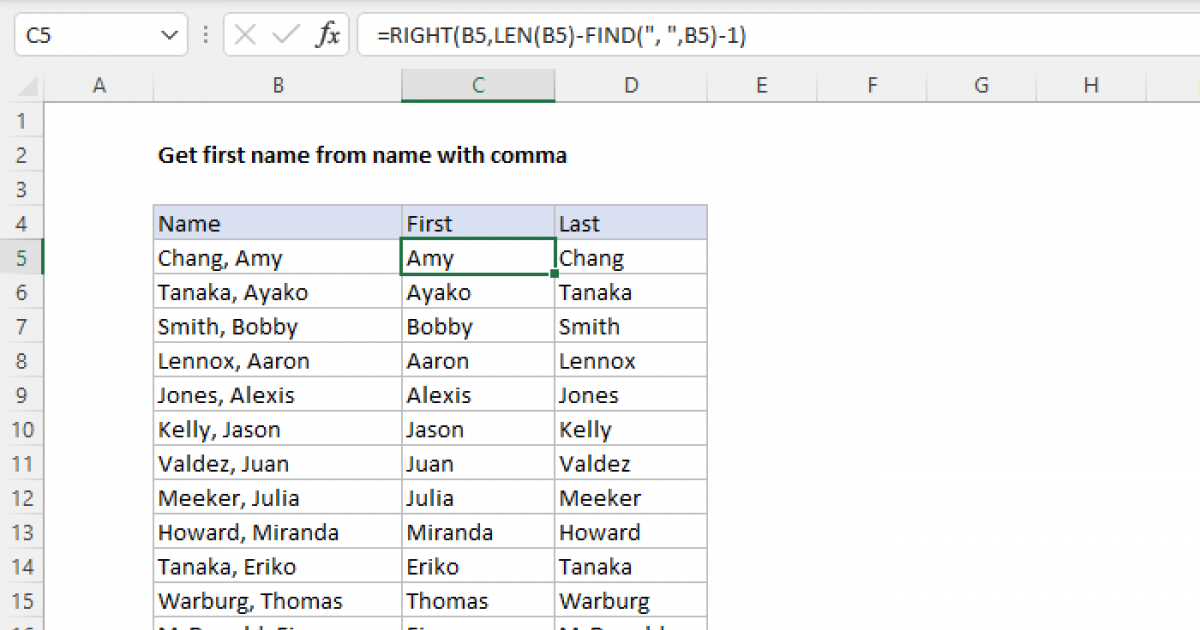Select column H header

(1091, 85)
